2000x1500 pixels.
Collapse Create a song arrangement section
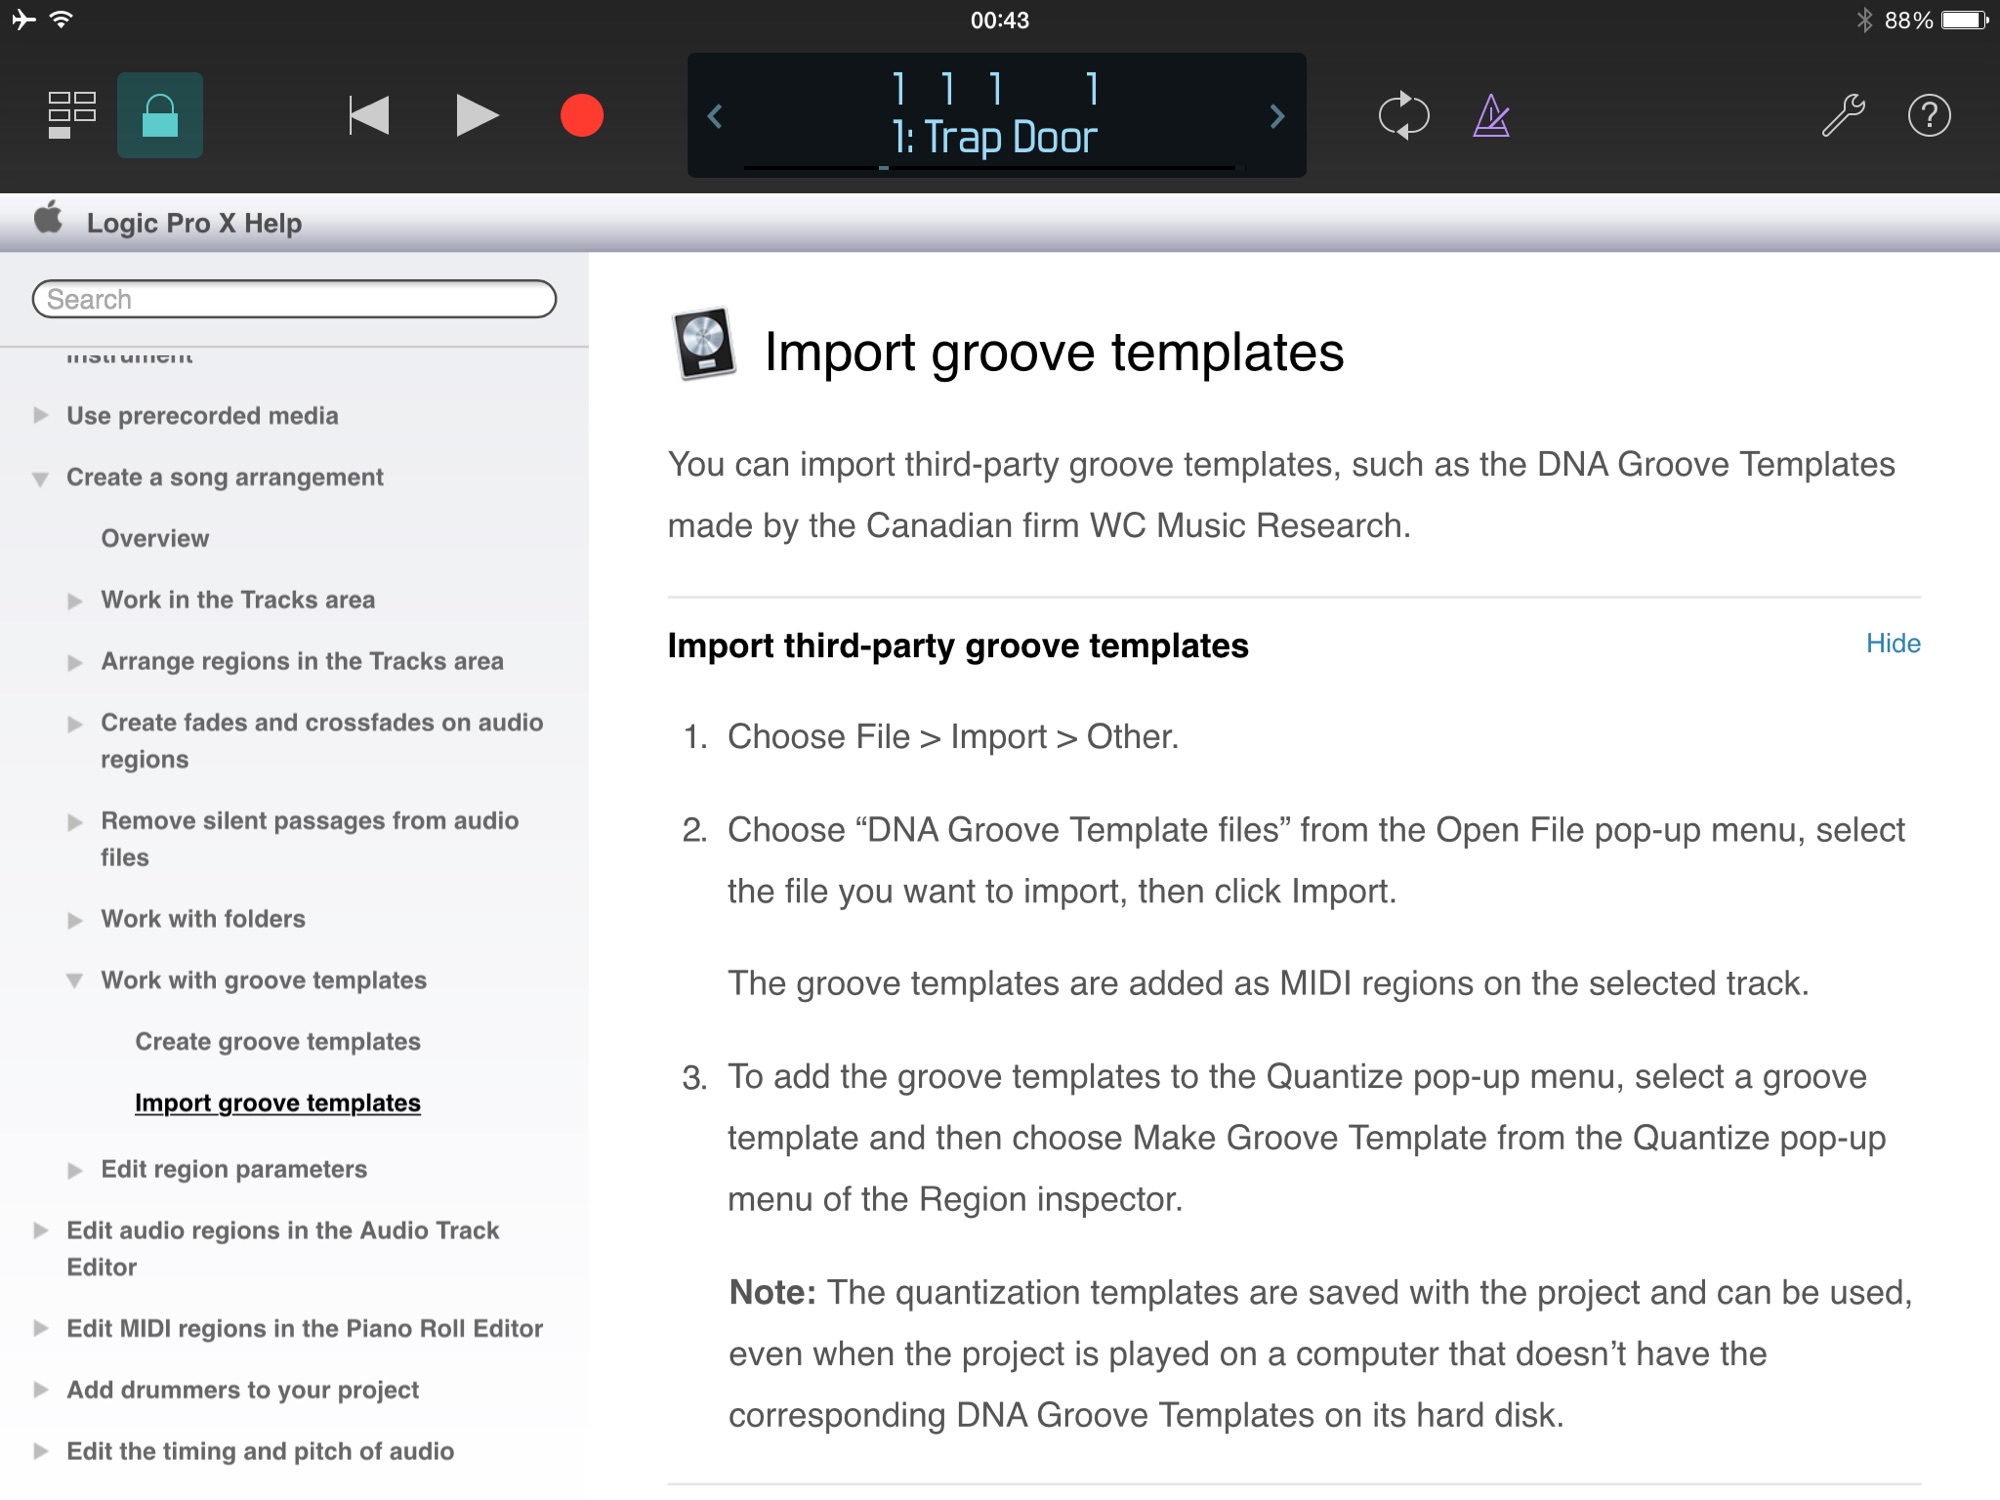click(x=40, y=478)
